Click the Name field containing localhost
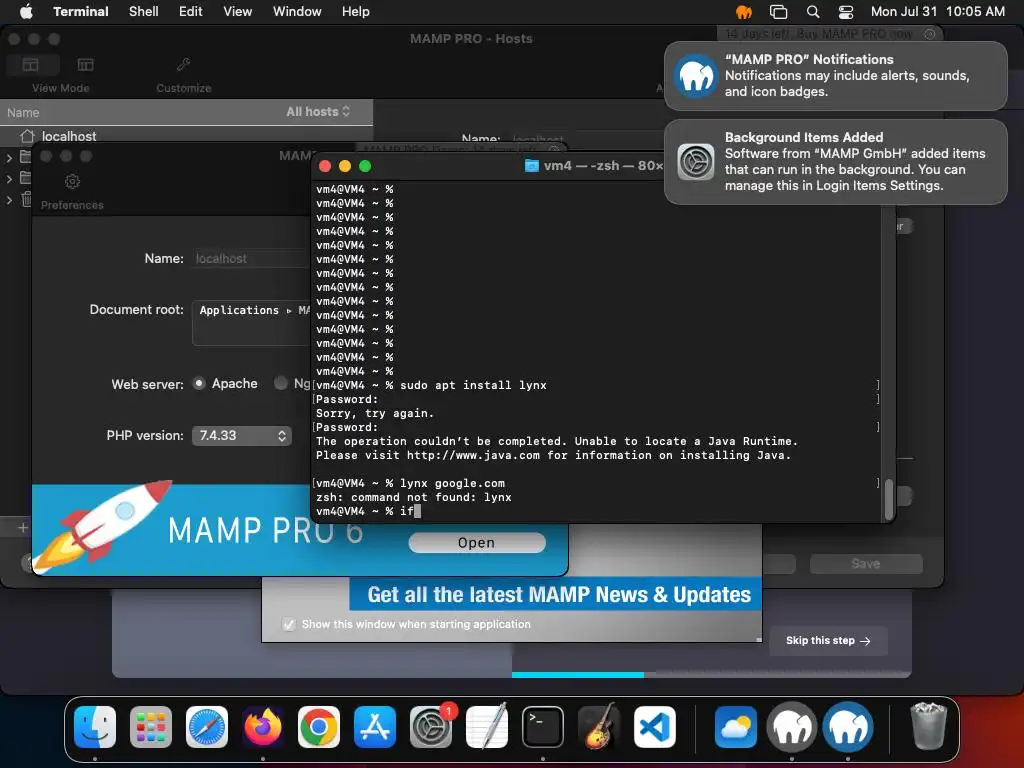 coord(251,259)
